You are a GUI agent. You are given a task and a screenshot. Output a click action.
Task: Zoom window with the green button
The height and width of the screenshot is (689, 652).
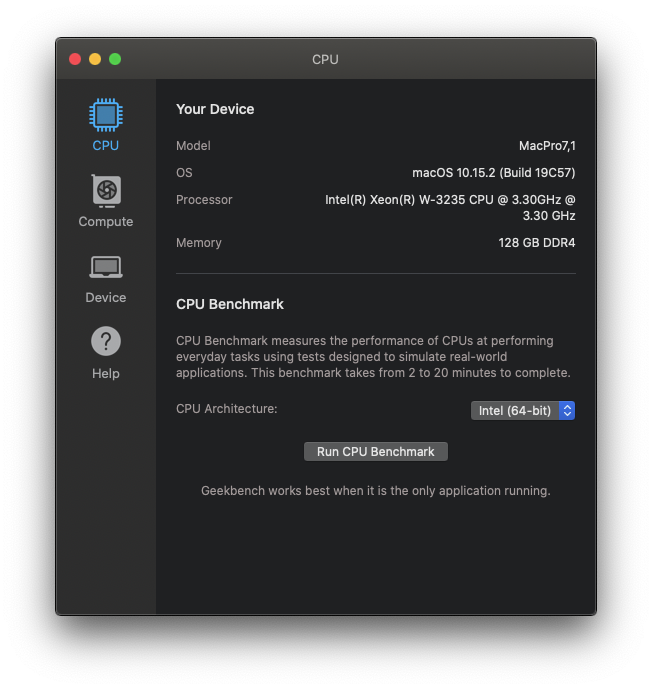coord(115,59)
